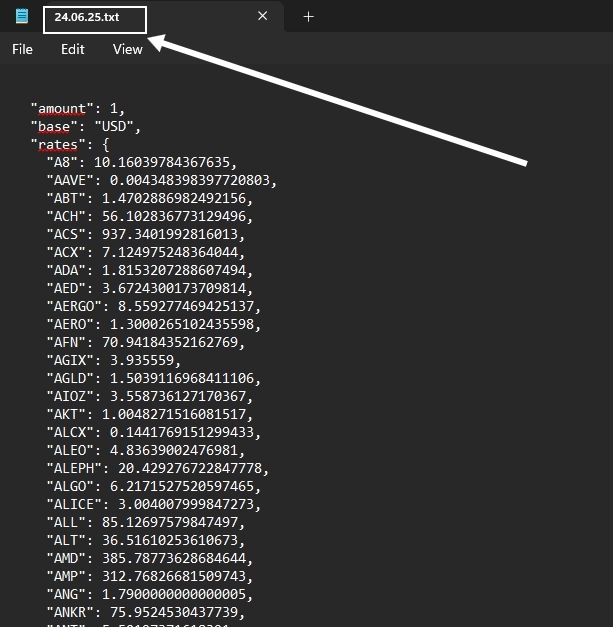Click the "AMD" rate line
Screen dimensions: 613x627
pos(149,559)
